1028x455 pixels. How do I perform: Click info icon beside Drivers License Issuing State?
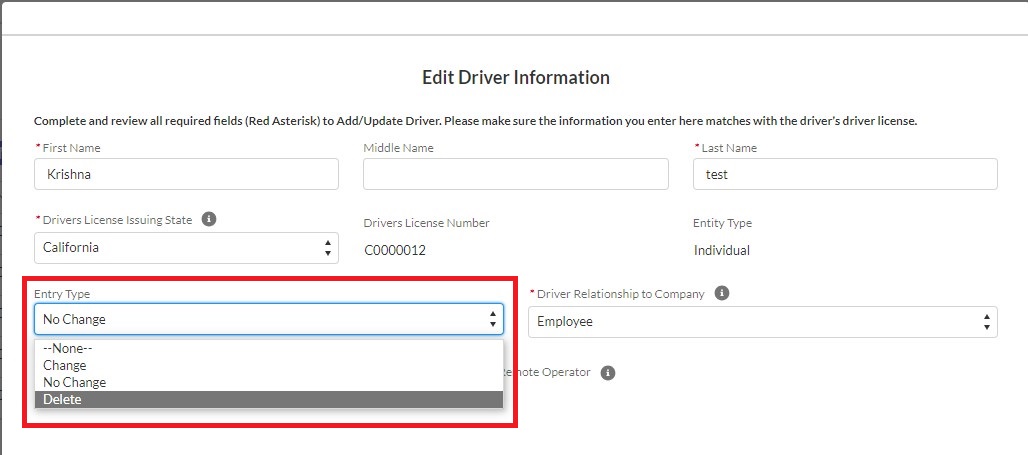[209, 220]
